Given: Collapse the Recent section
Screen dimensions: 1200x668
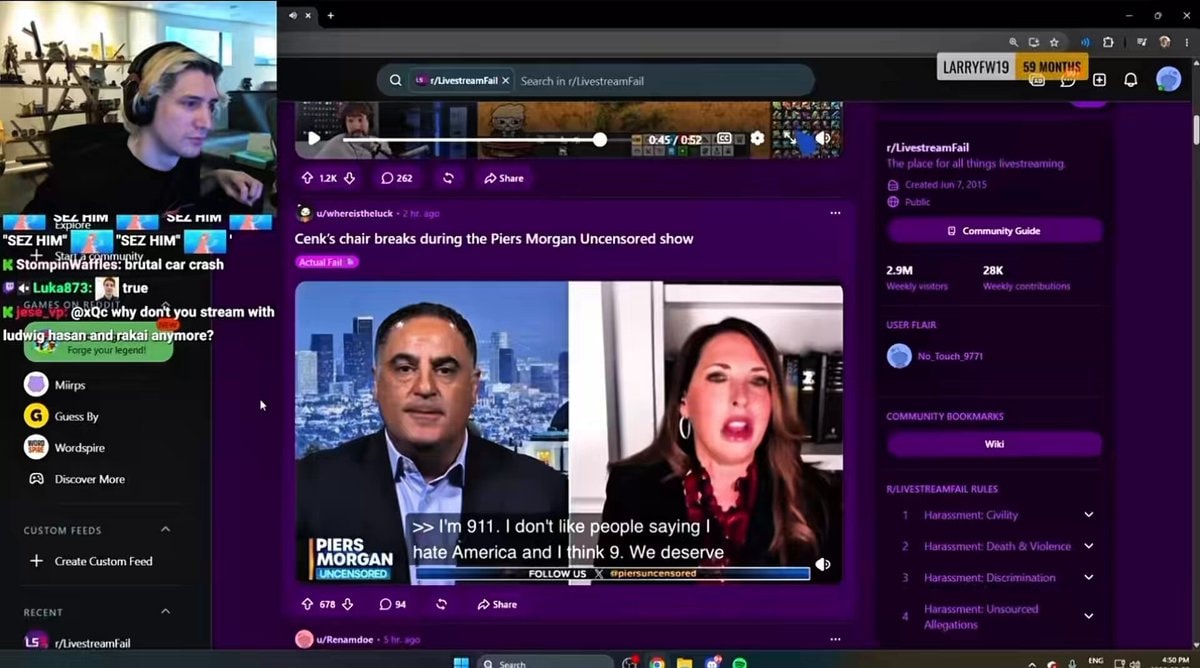Looking at the screenshot, I should (x=165, y=612).
